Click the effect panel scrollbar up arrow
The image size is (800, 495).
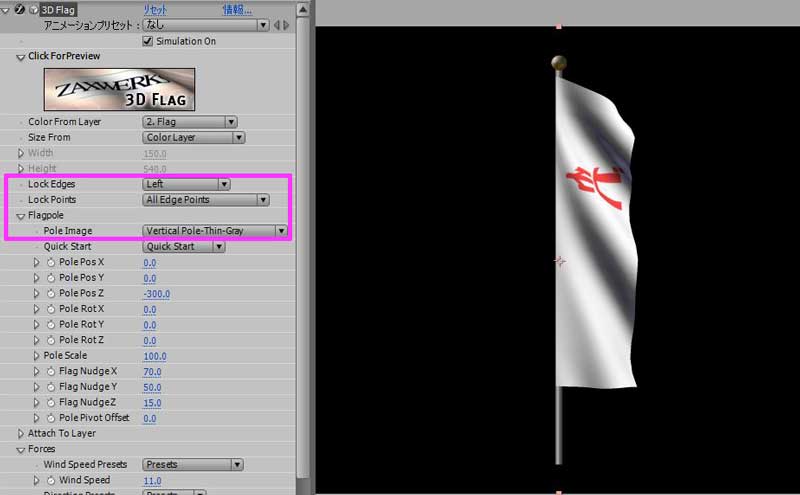303,10
